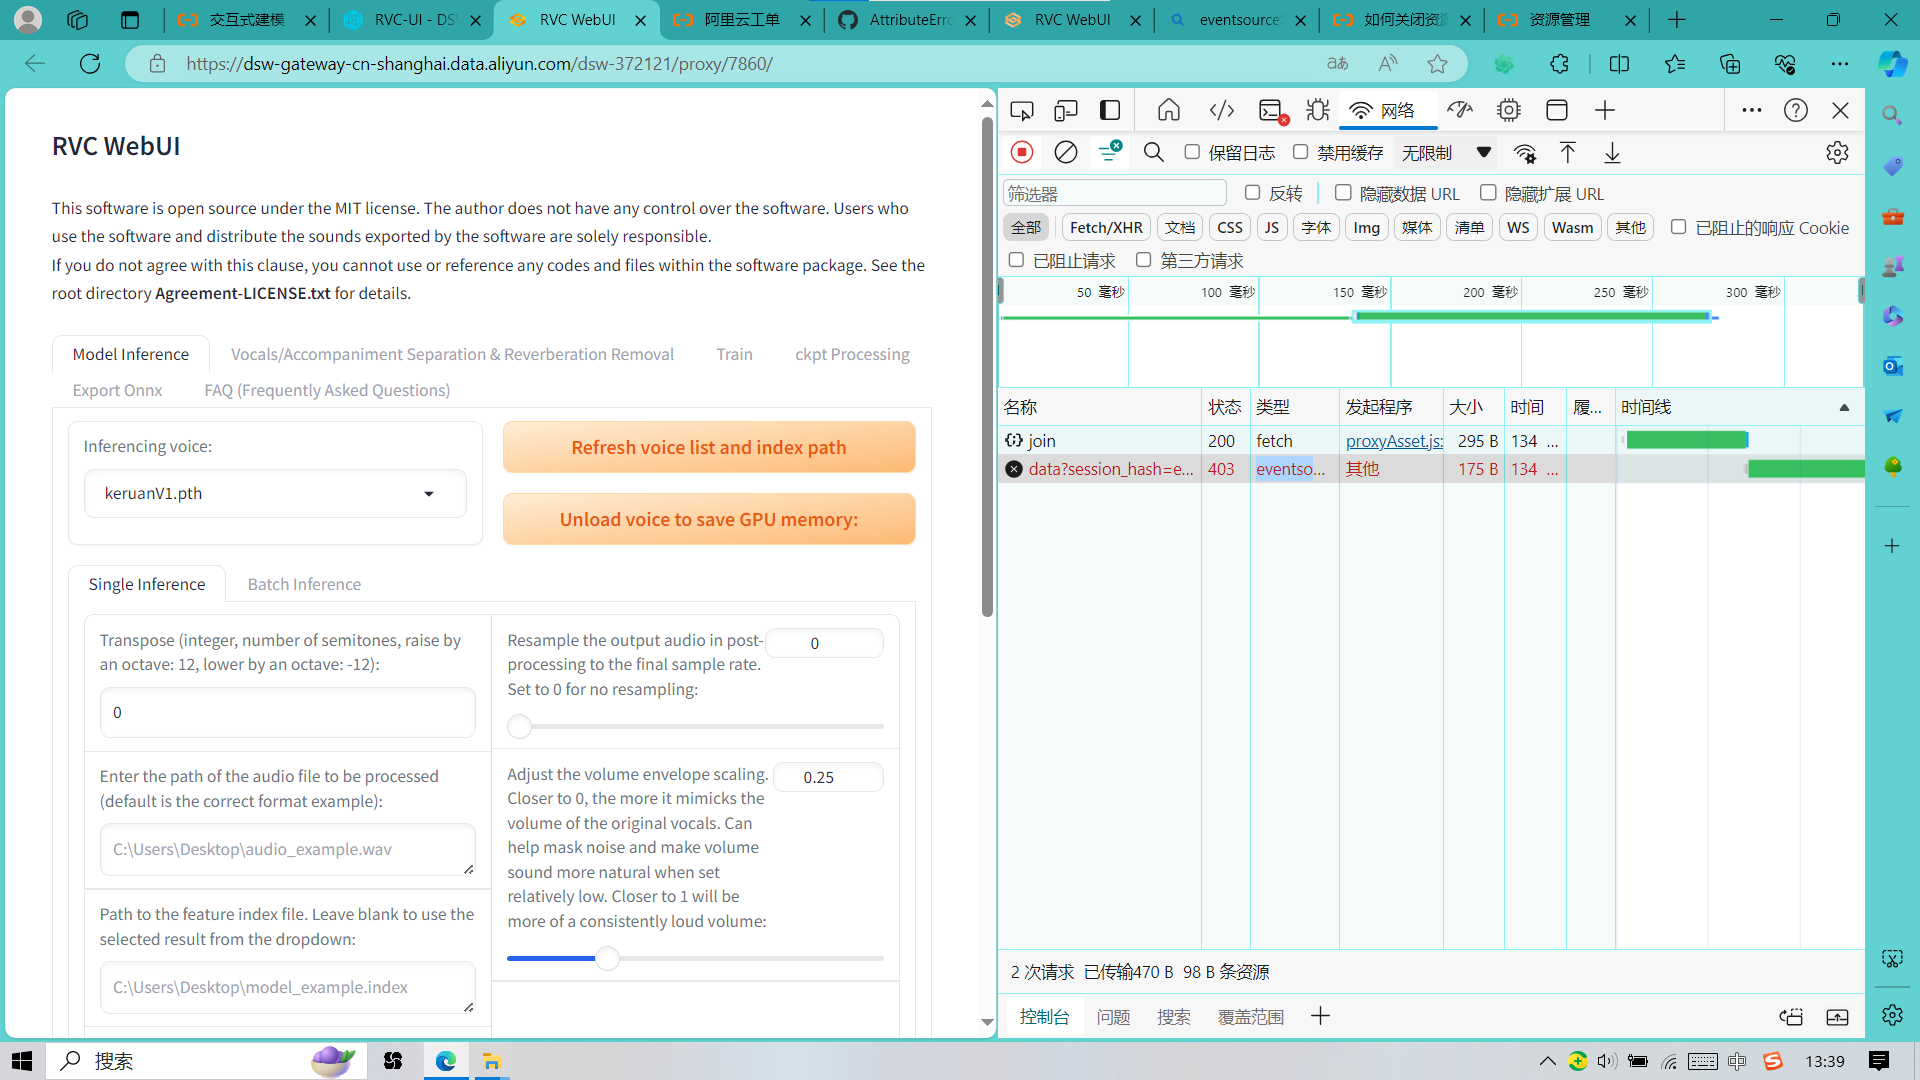Open the Elements panel code icon
The height and width of the screenshot is (1080, 1920).
1222,111
